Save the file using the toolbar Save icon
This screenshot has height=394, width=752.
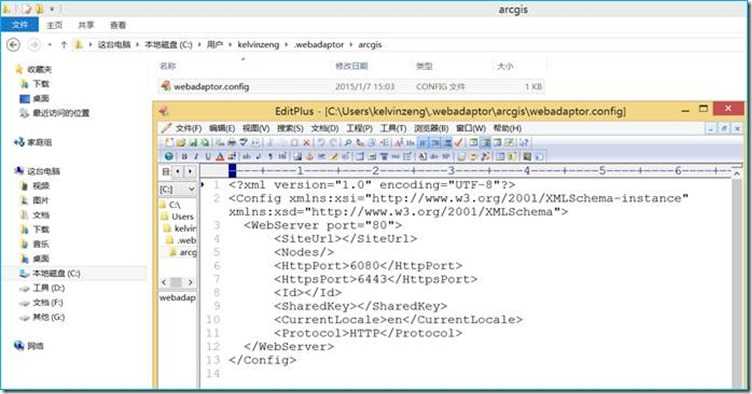(x=193, y=142)
